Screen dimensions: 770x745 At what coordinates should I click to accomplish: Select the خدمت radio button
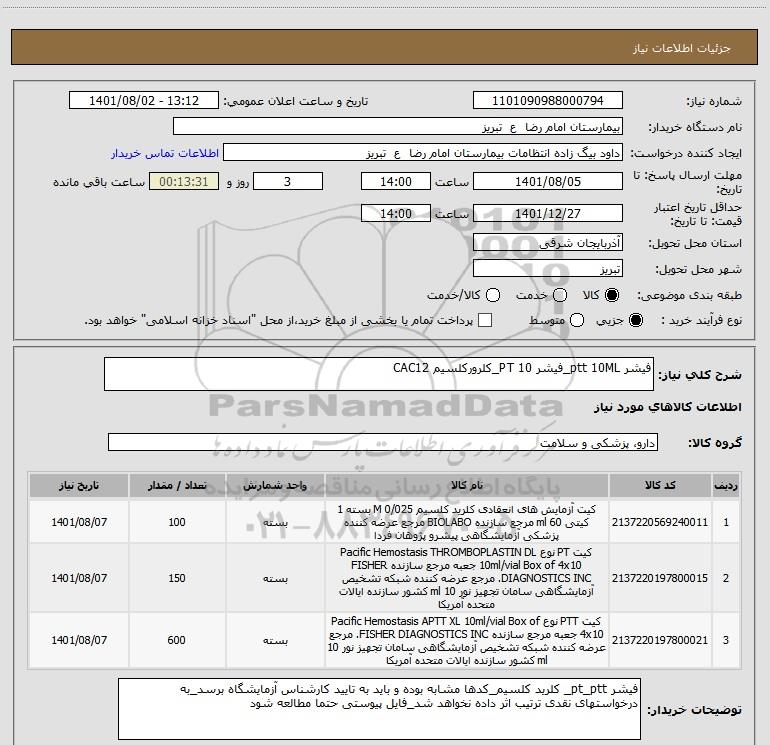pos(560,295)
